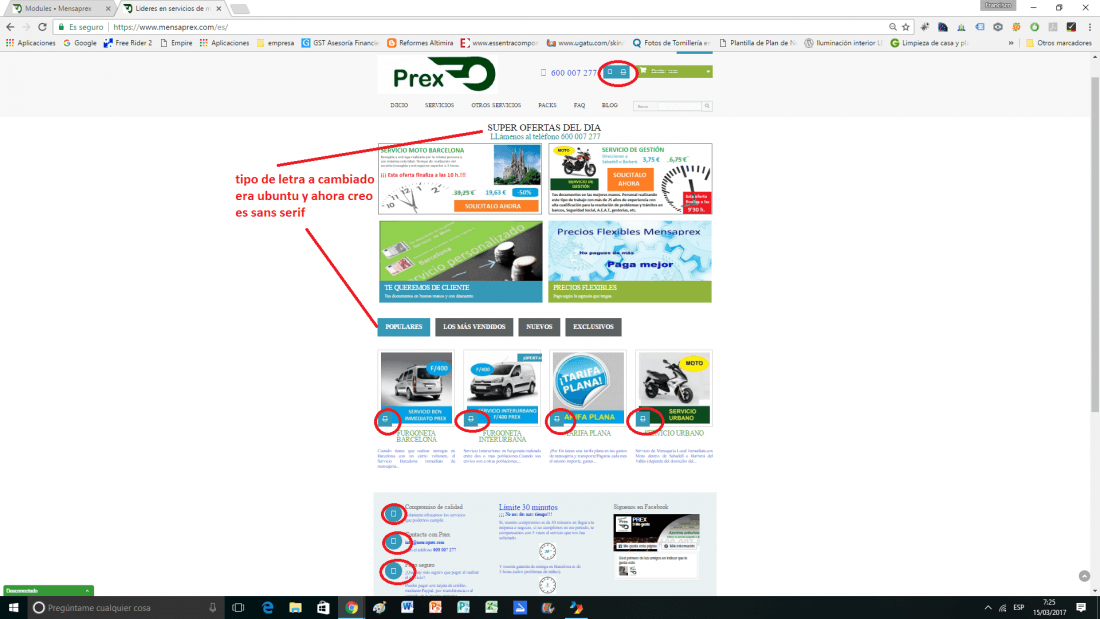This screenshot has width=1100, height=619.
Task: Open the FAQ menu item
Action: (x=579, y=105)
